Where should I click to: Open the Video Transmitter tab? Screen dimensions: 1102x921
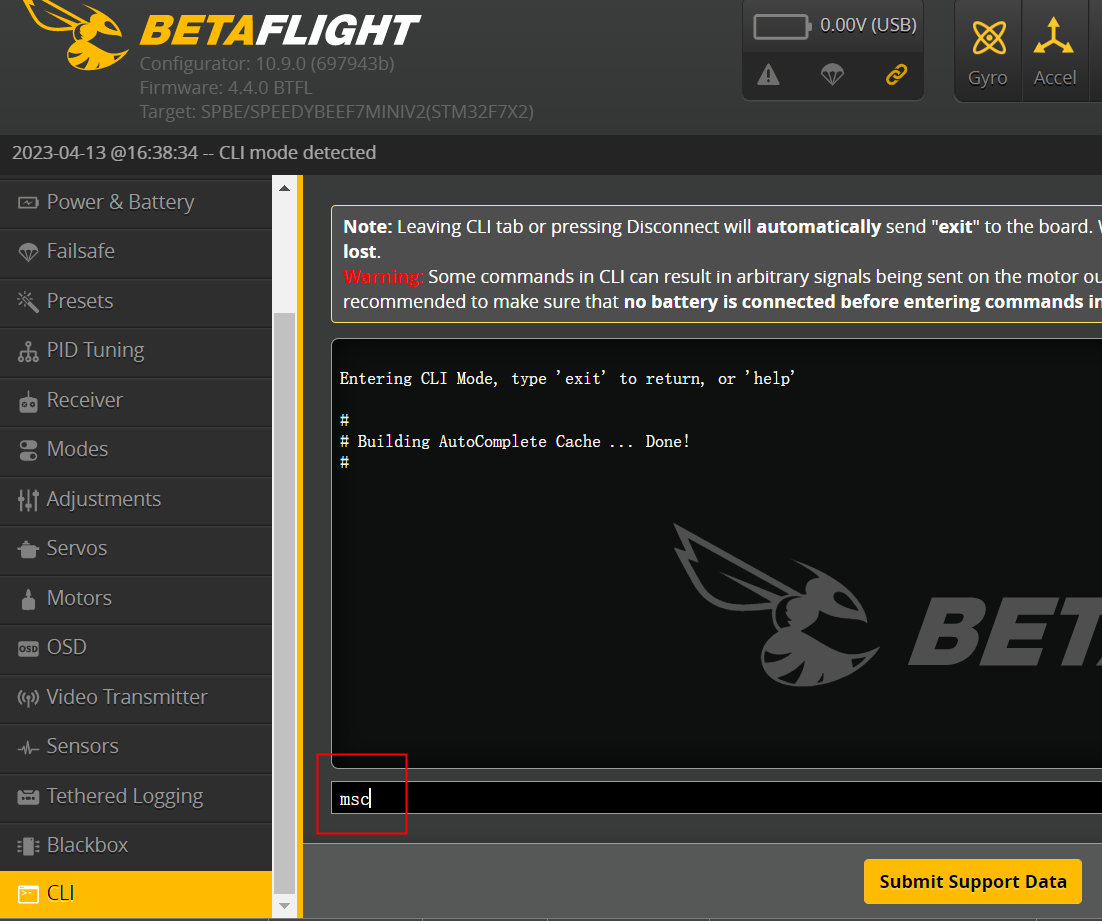(136, 698)
